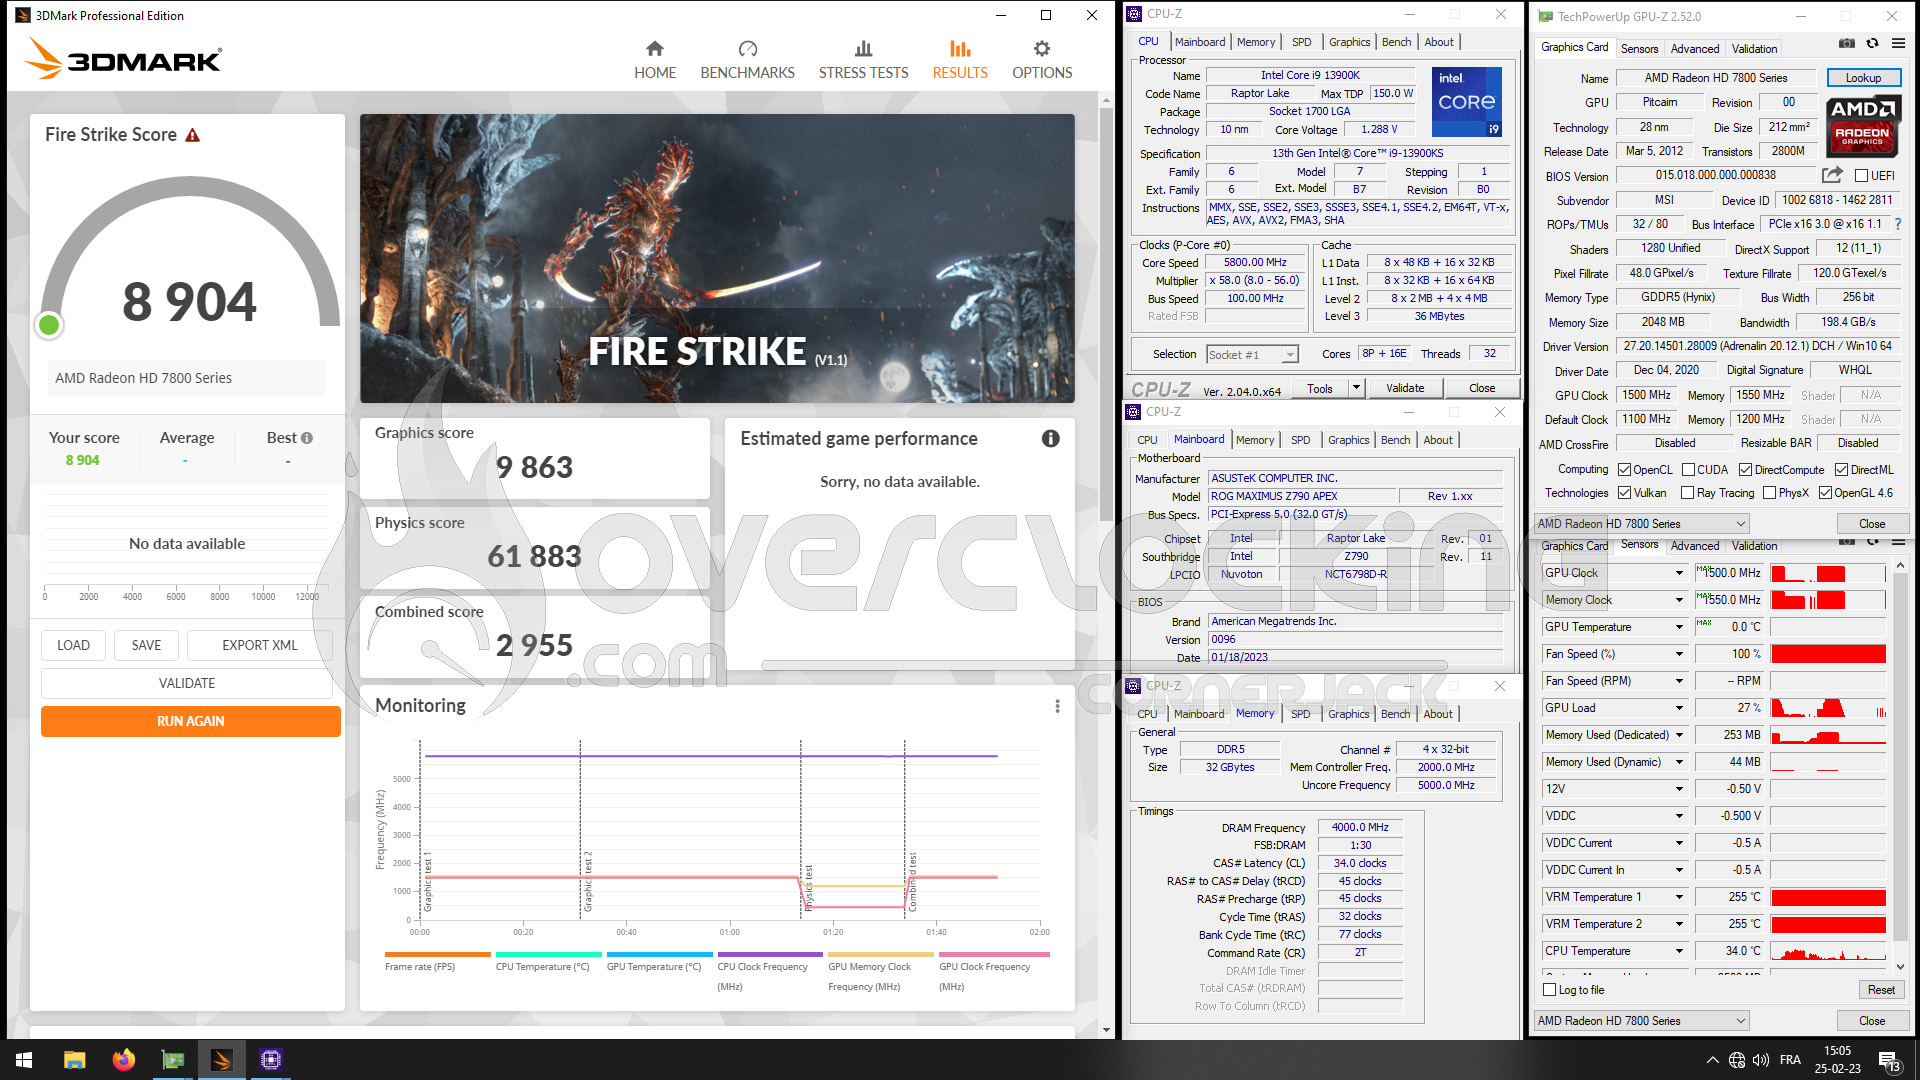Click the GPU Load red sensor graph
Image resolution: width=1920 pixels, height=1080 pixels.
tap(1828, 708)
